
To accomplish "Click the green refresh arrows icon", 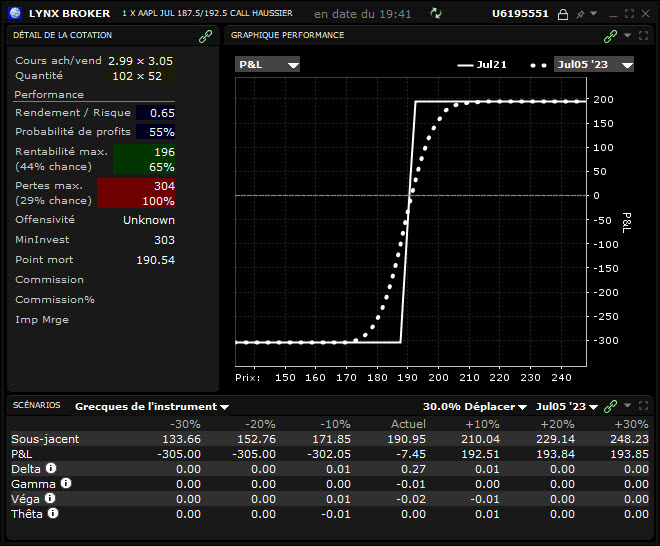I will [x=436, y=13].
